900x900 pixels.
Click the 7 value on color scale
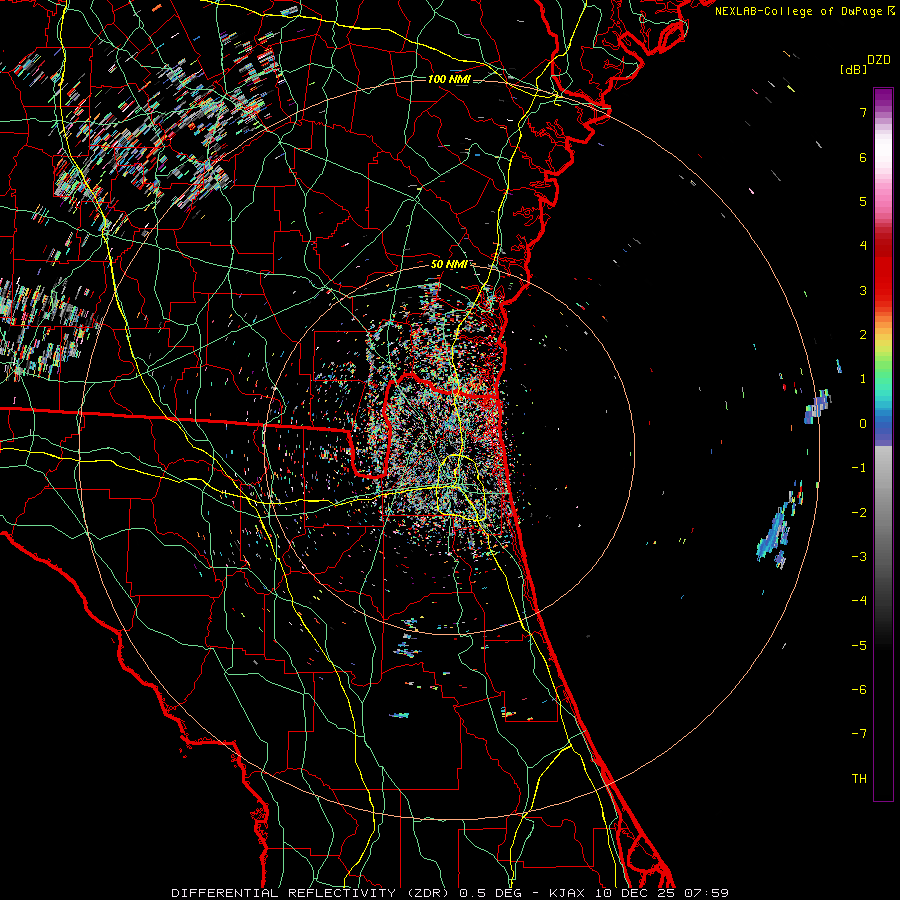pos(863,112)
